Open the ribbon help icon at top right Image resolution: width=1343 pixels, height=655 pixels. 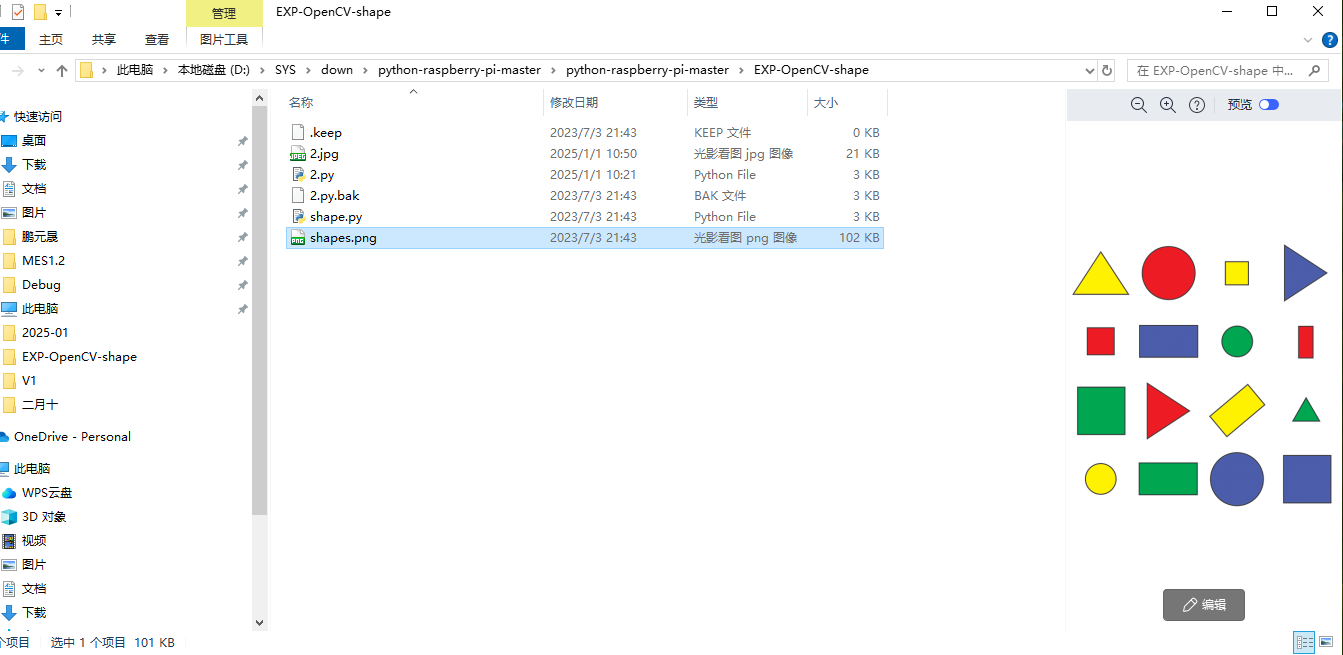coord(1330,39)
